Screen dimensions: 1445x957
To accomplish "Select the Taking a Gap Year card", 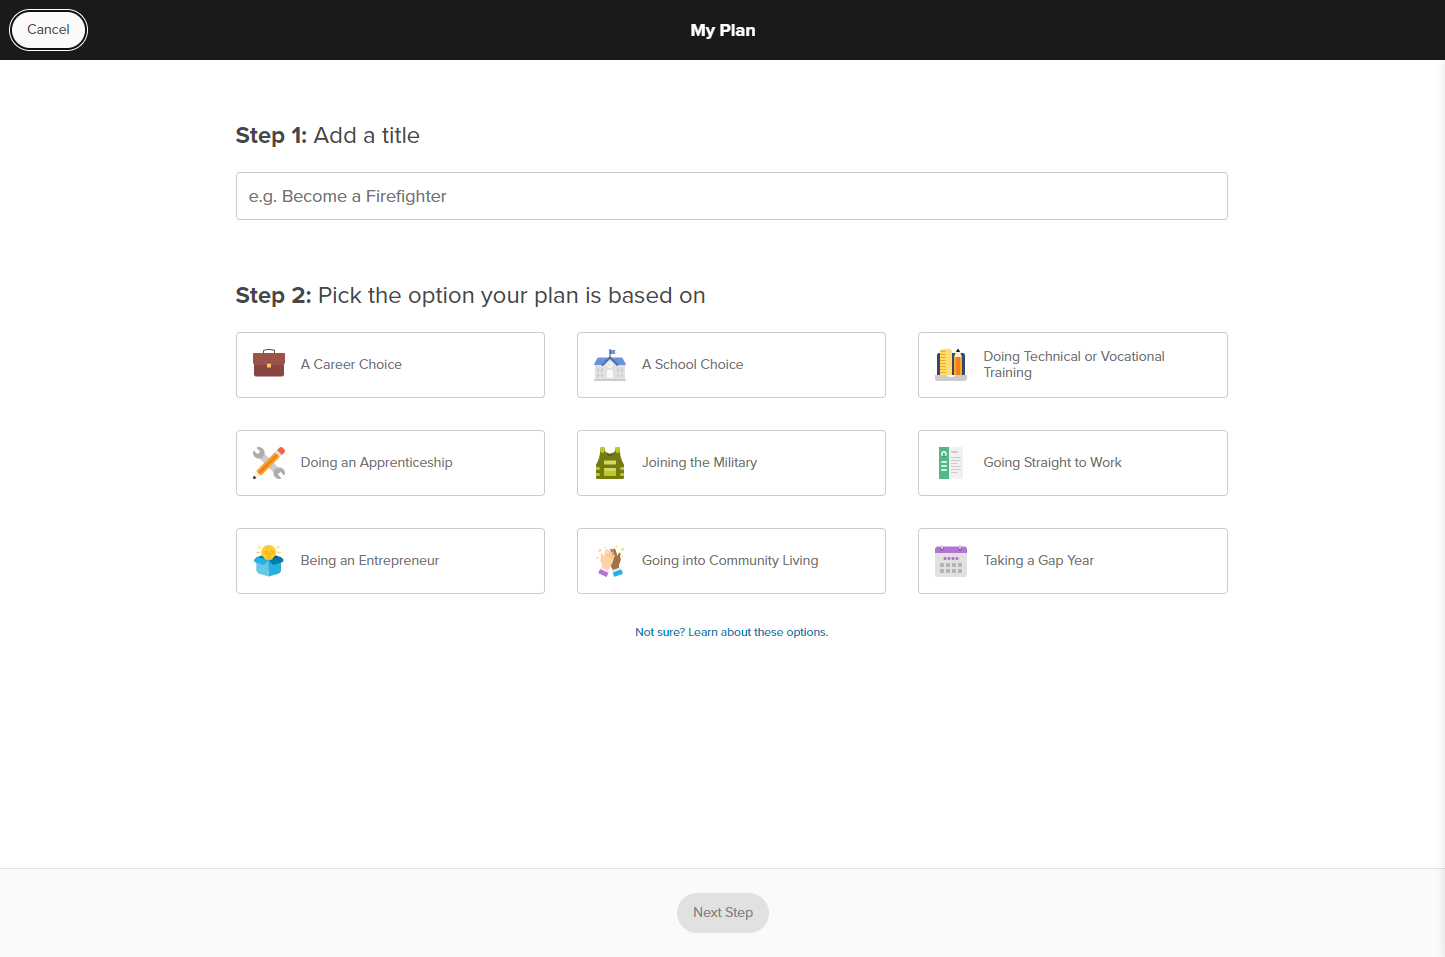I will (x=1073, y=561).
